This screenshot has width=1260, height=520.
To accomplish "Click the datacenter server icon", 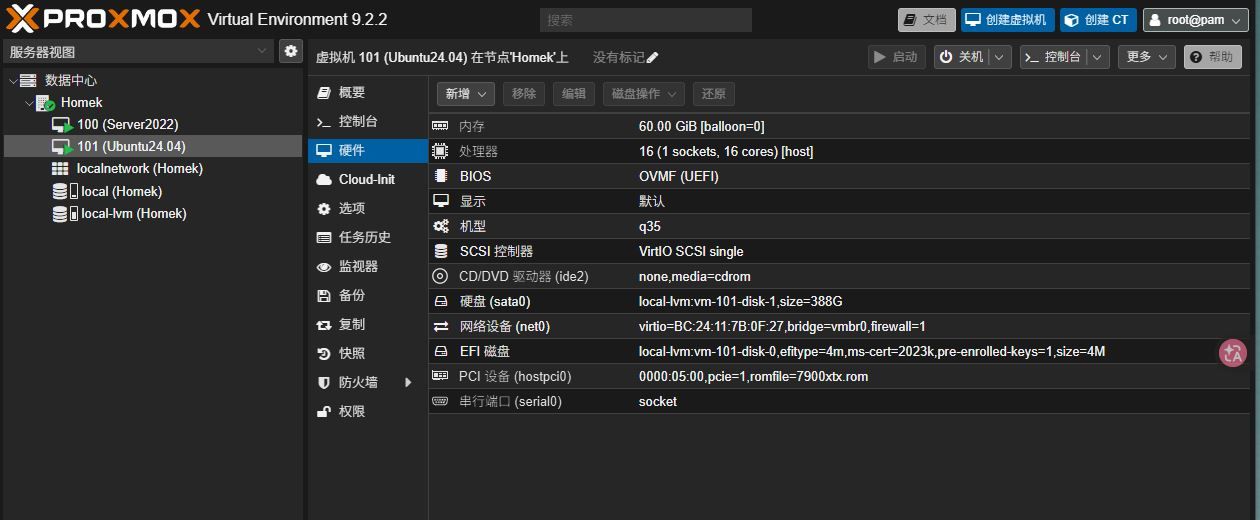I will [x=28, y=80].
